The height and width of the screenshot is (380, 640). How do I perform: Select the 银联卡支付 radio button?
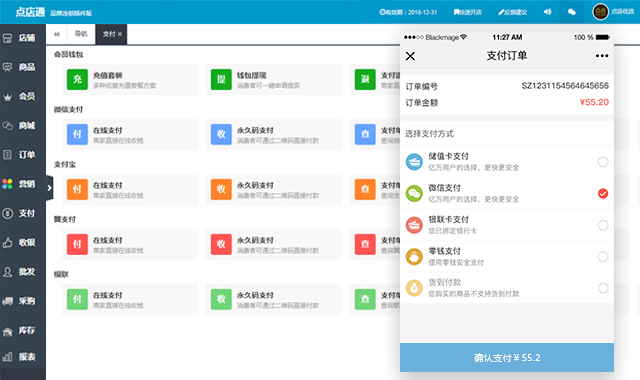click(x=603, y=225)
